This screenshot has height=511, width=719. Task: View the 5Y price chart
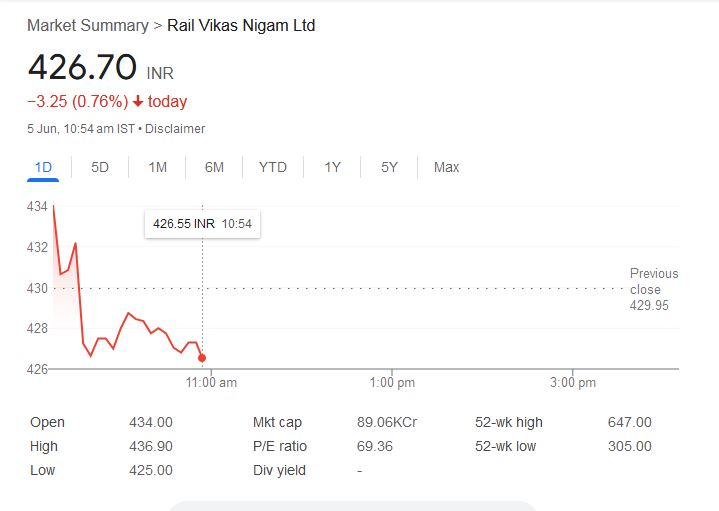click(389, 167)
